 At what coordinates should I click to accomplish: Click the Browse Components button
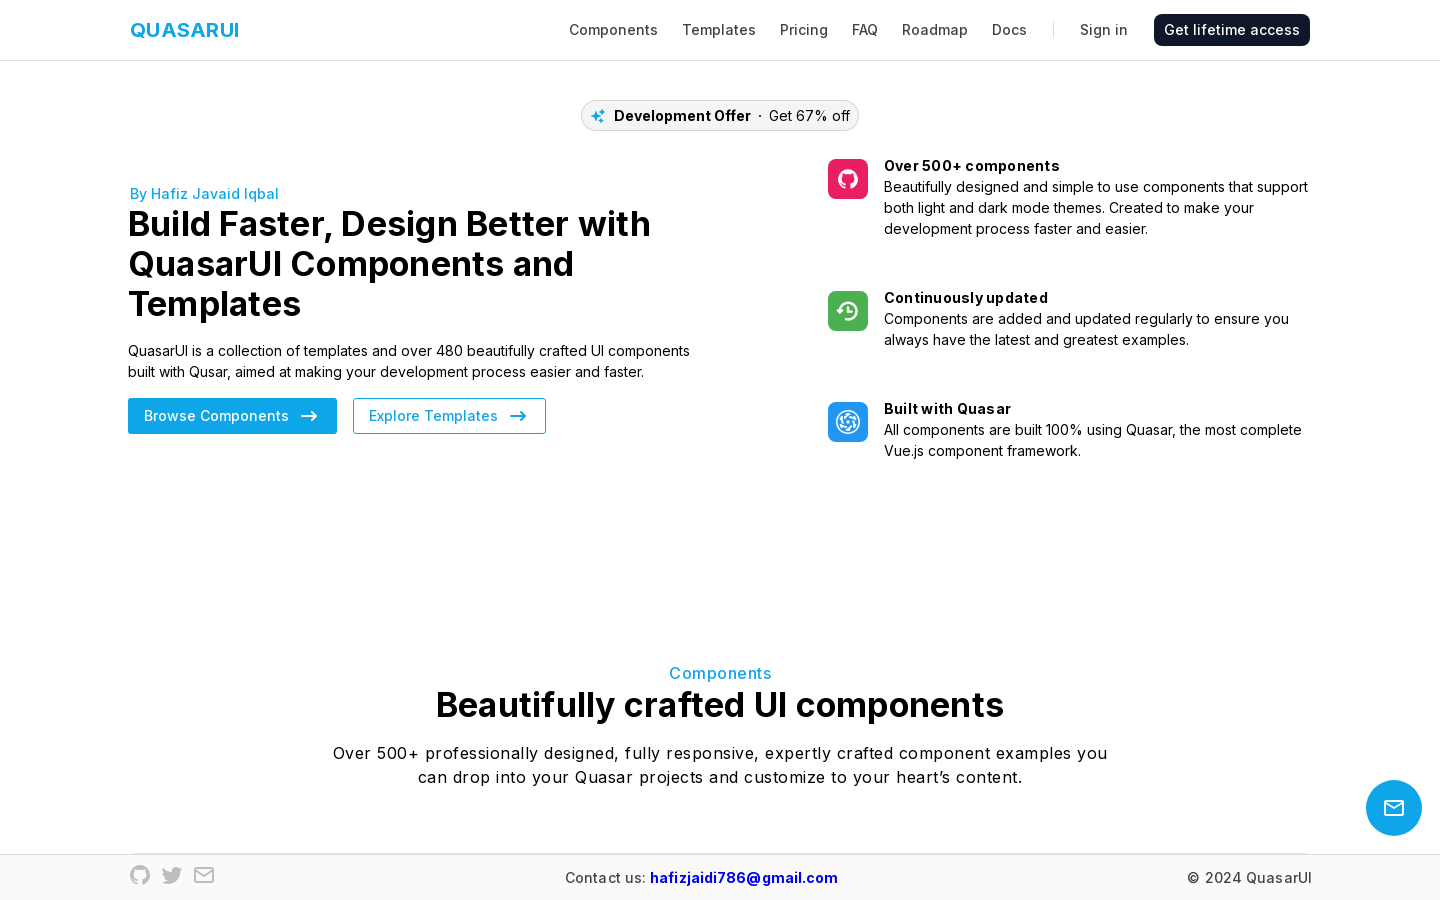pyautogui.click(x=232, y=416)
